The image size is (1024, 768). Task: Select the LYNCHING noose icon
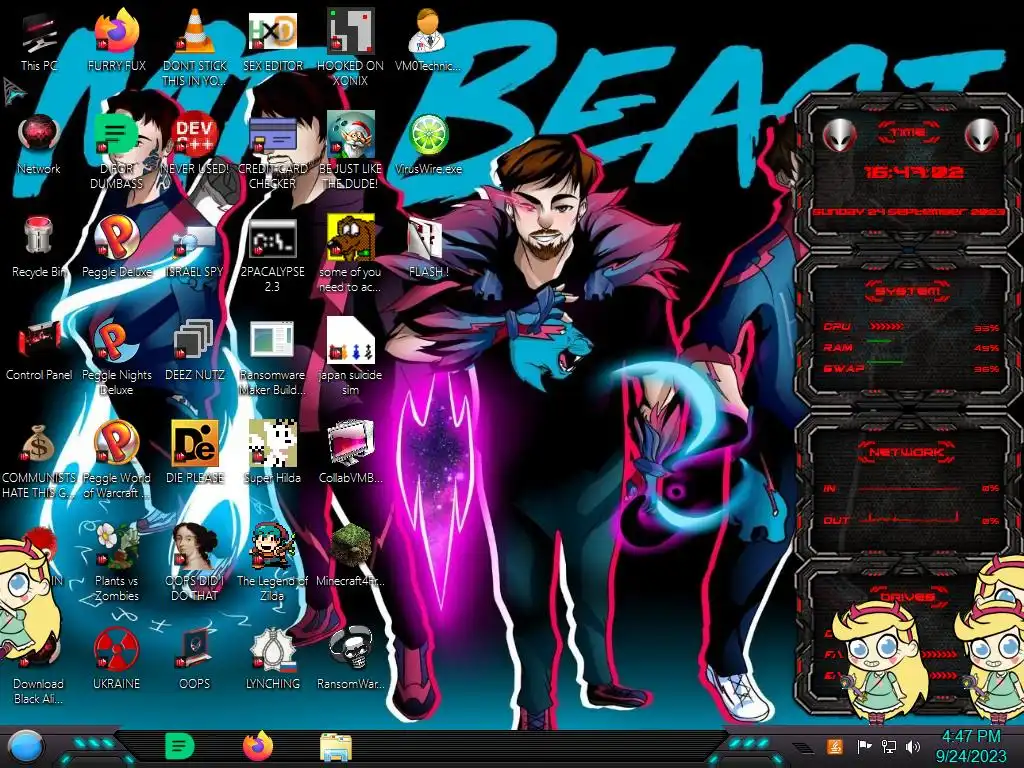click(272, 649)
